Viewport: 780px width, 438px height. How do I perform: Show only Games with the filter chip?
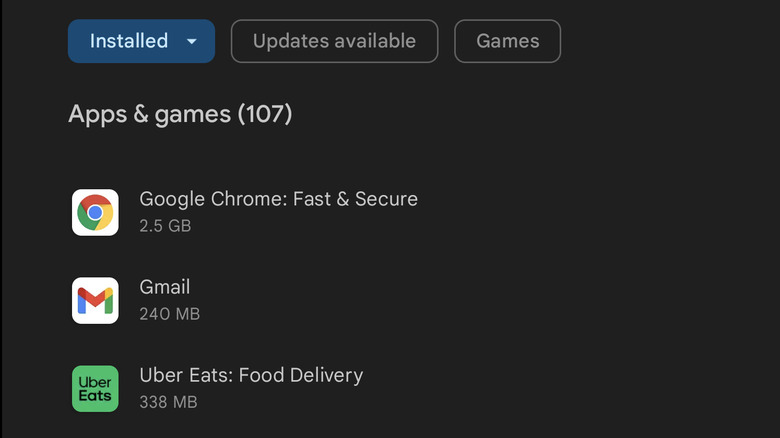click(507, 41)
